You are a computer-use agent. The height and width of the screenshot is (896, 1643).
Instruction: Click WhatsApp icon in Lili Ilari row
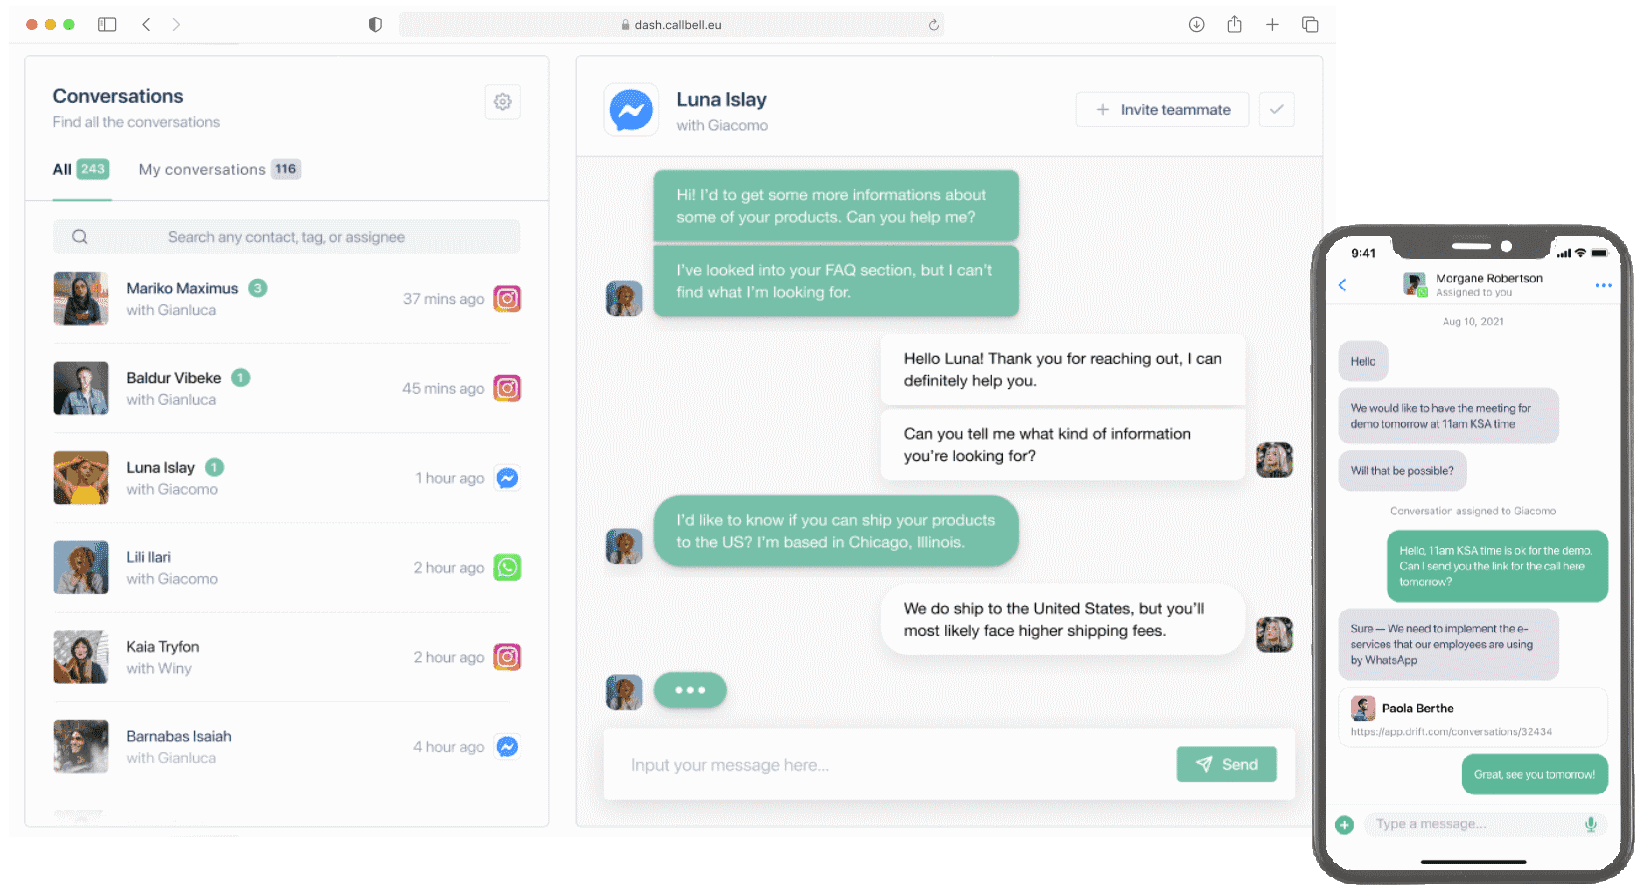(507, 568)
